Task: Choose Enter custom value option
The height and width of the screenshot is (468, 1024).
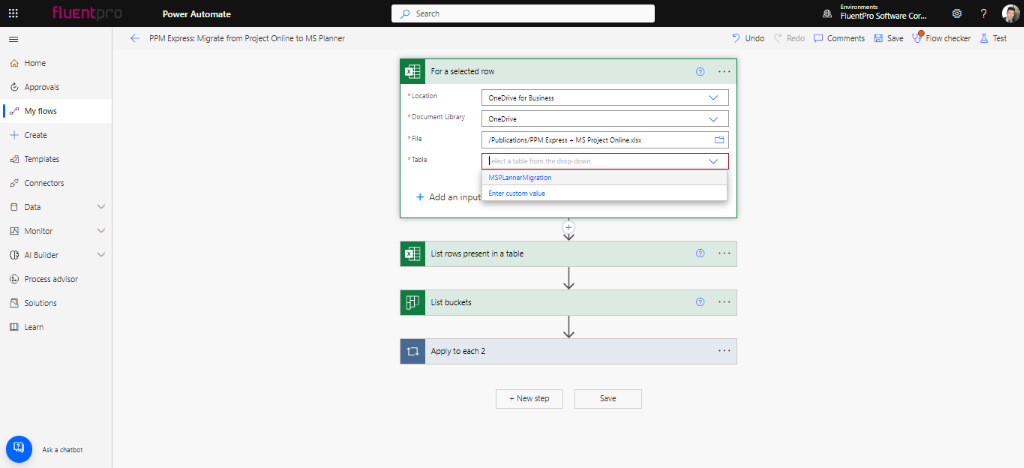Action: click(604, 193)
